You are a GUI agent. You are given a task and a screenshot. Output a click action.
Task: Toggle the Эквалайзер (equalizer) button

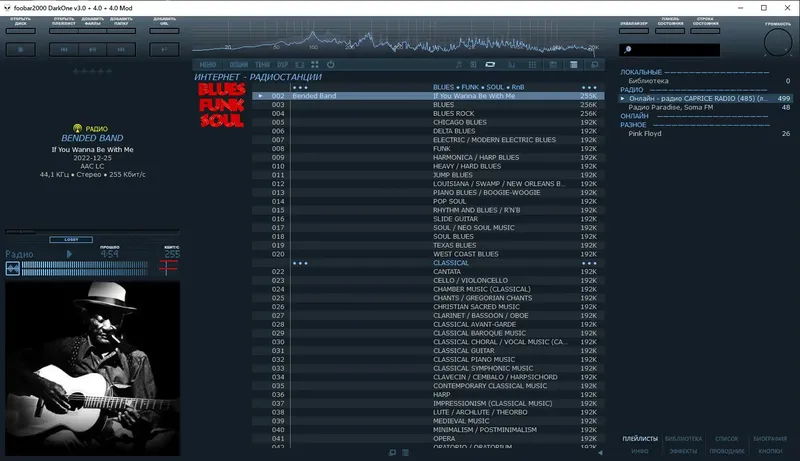[634, 31]
